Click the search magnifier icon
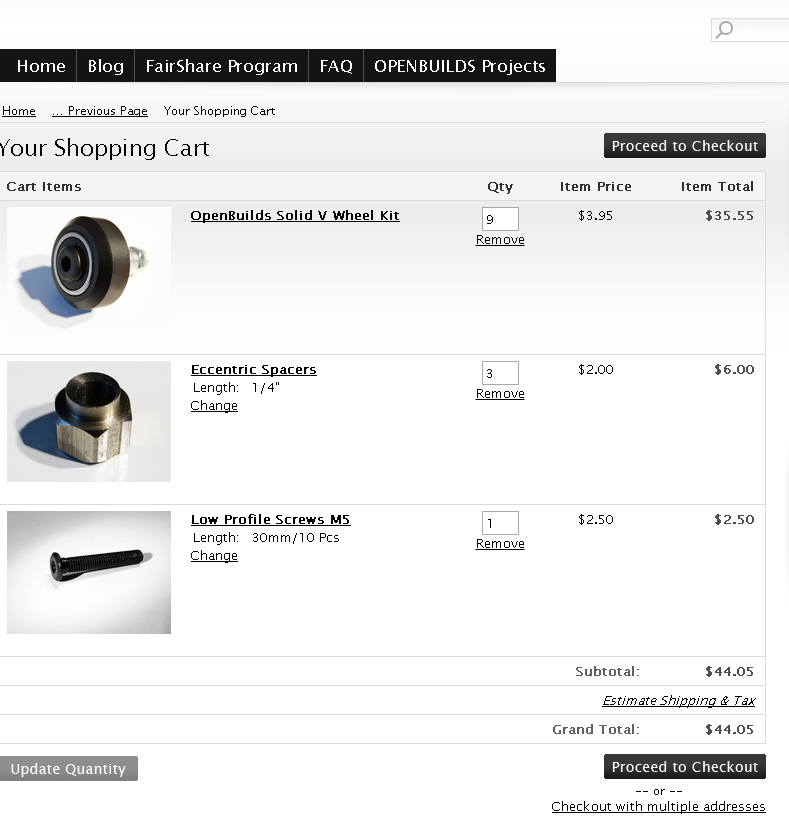The height and width of the screenshot is (820, 789). click(725, 30)
